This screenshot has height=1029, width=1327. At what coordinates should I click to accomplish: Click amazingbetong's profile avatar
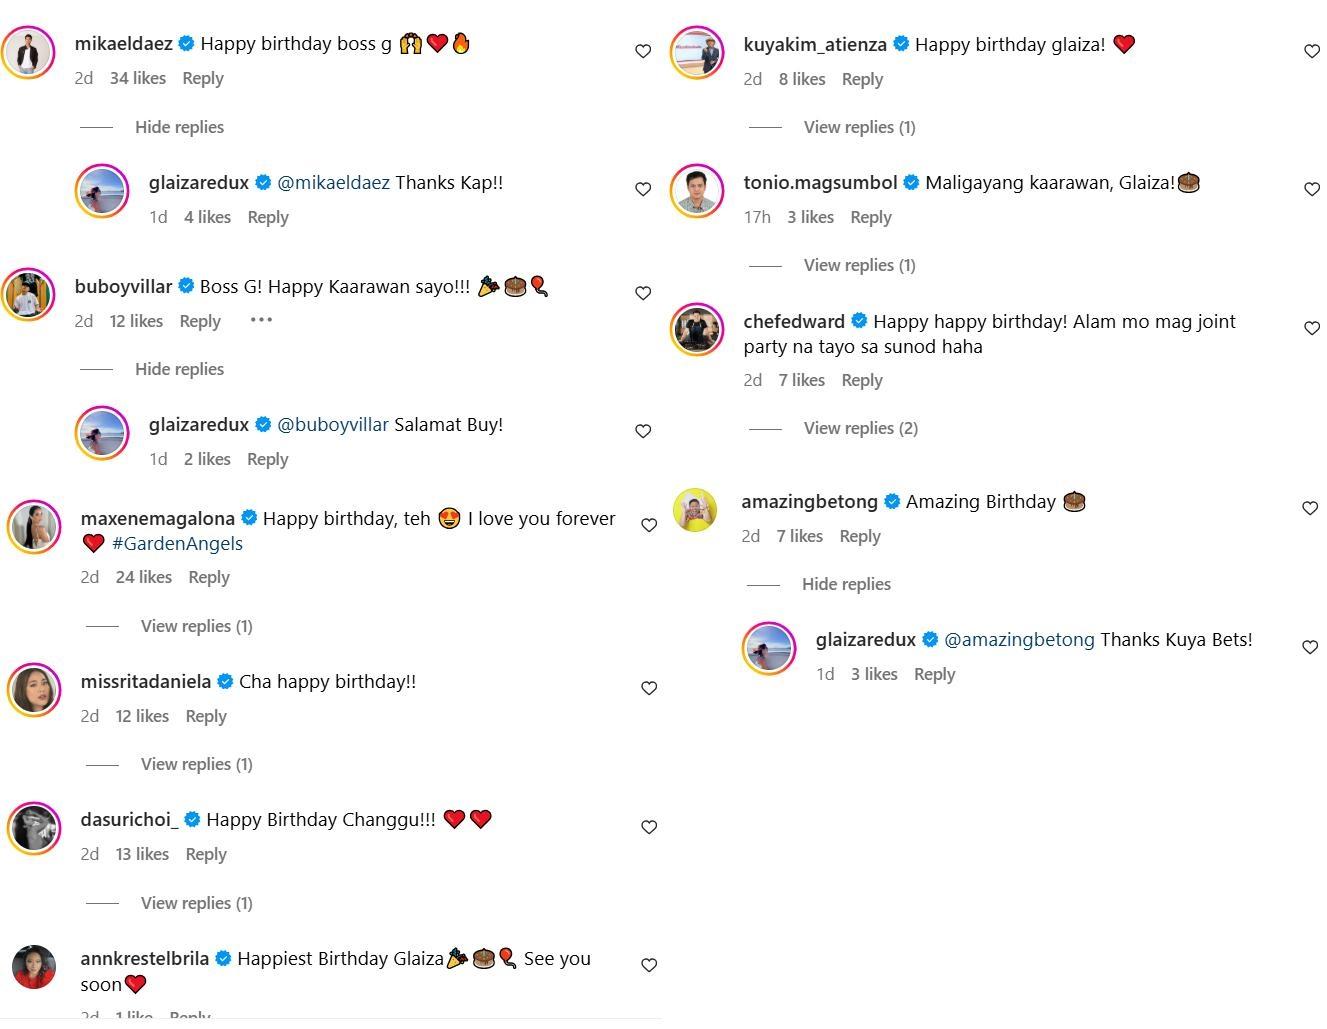(695, 510)
